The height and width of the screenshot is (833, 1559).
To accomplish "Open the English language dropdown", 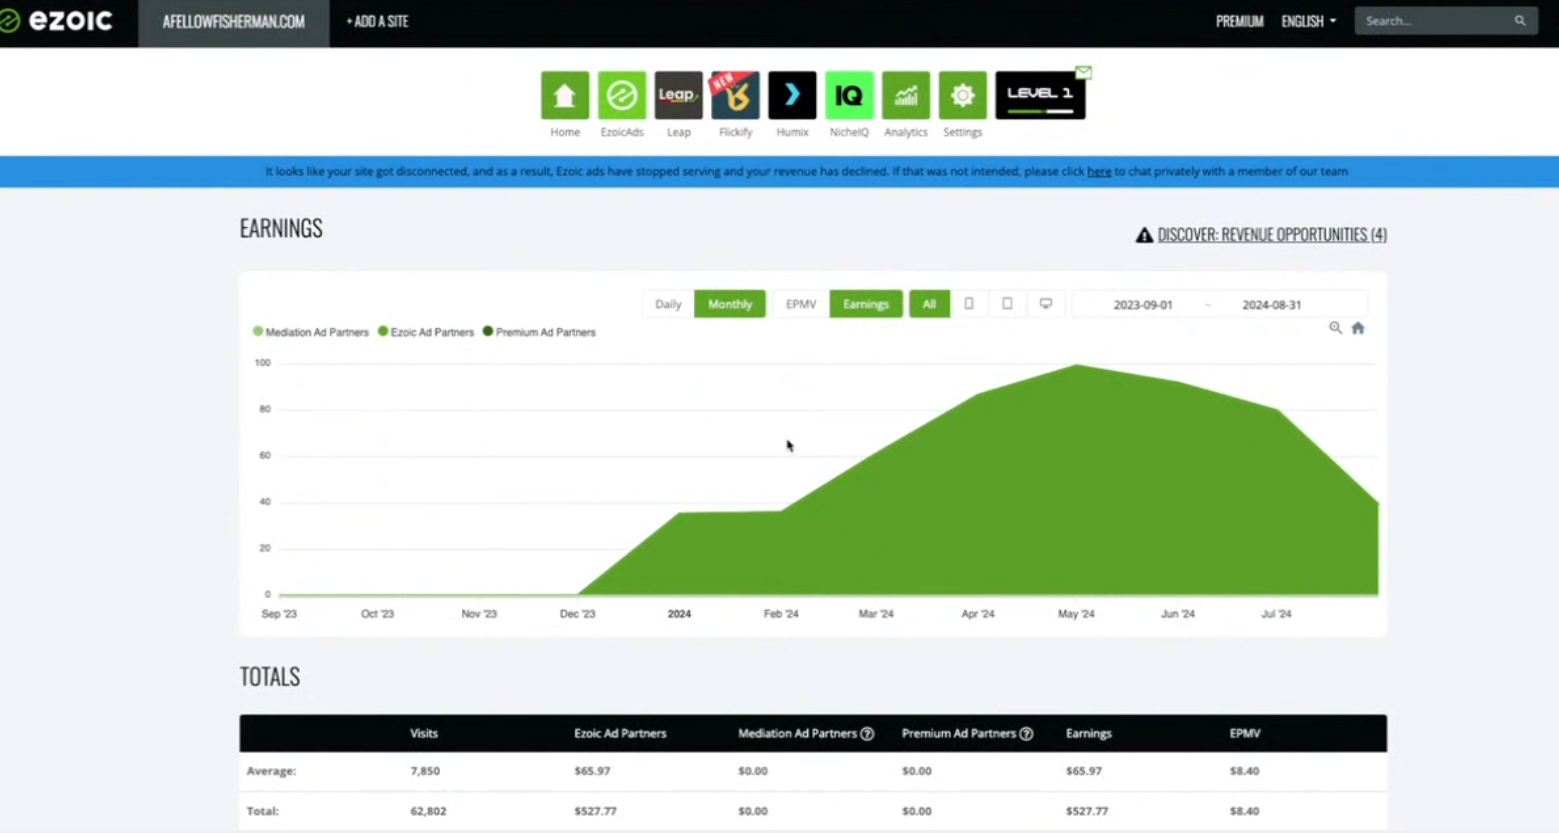I will [x=1308, y=21].
